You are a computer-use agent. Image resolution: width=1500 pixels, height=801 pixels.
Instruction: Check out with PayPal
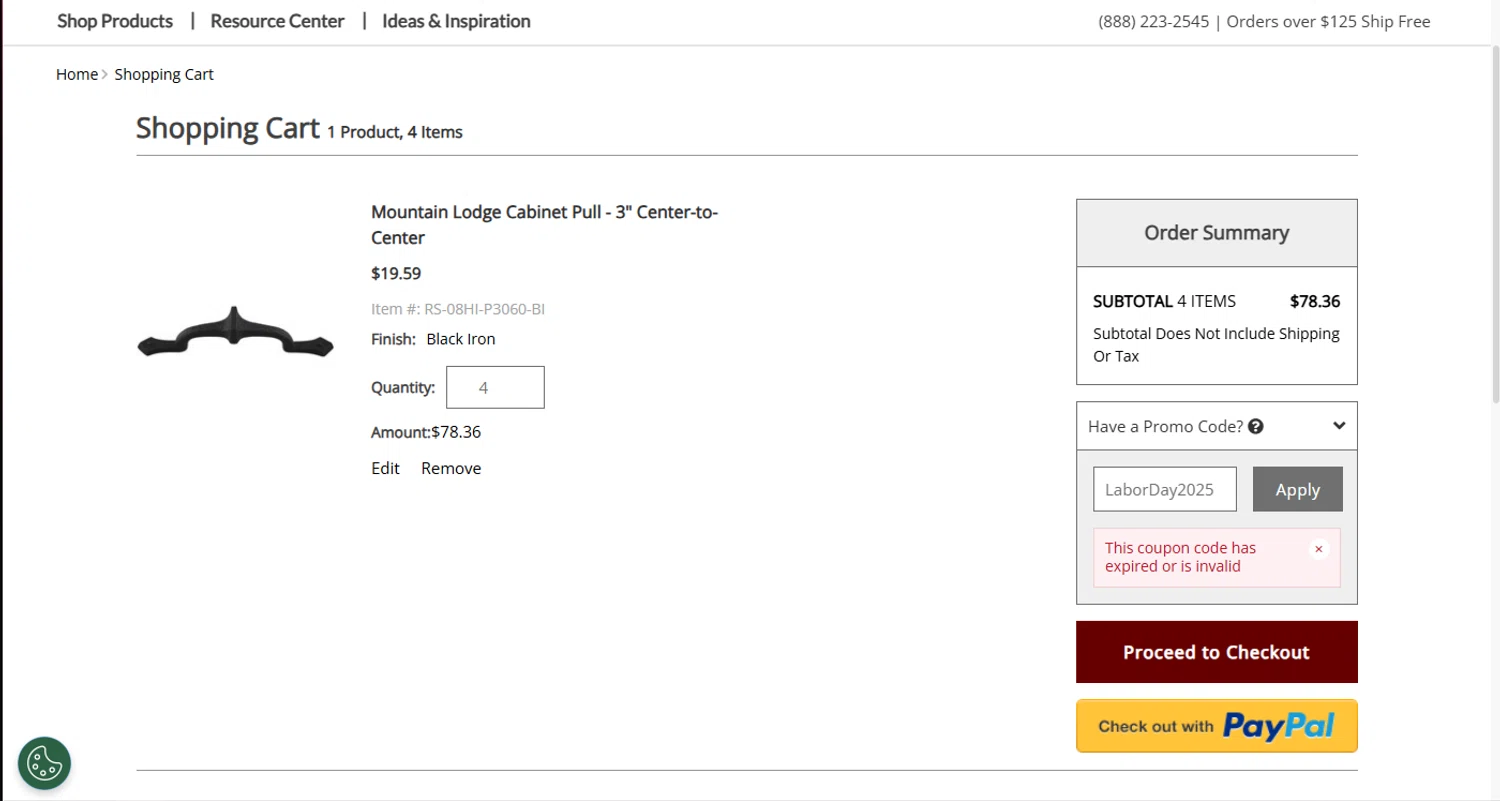tap(1216, 726)
